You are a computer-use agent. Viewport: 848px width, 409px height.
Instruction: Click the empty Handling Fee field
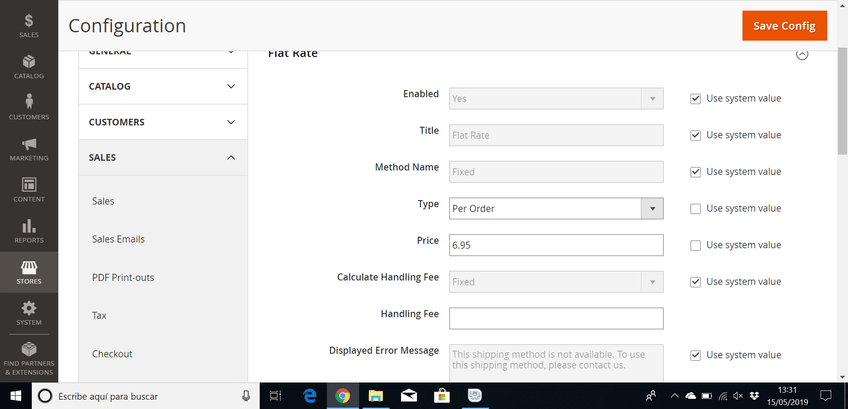tap(556, 318)
